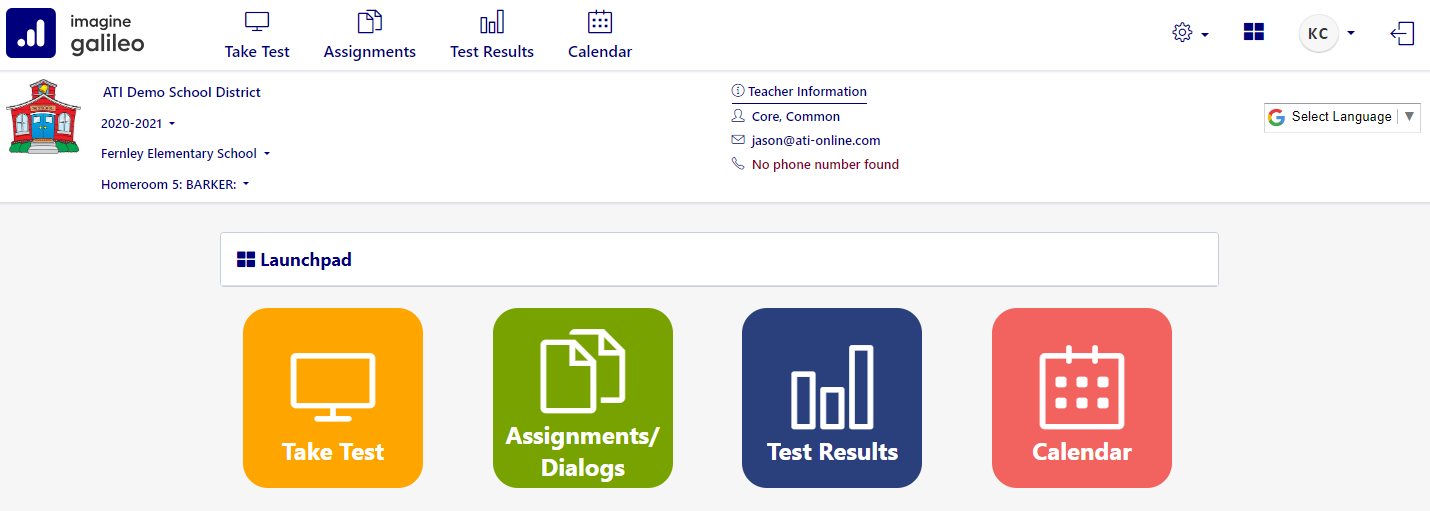The width and height of the screenshot is (1430, 511).
Task: Click the Teacher Information heading
Action: 806,92
